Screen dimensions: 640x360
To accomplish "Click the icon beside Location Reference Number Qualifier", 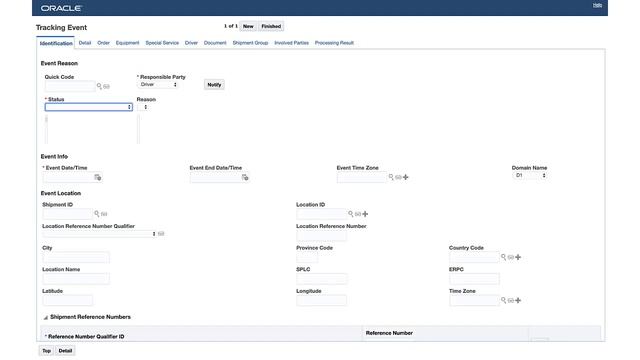I will click(161, 233).
